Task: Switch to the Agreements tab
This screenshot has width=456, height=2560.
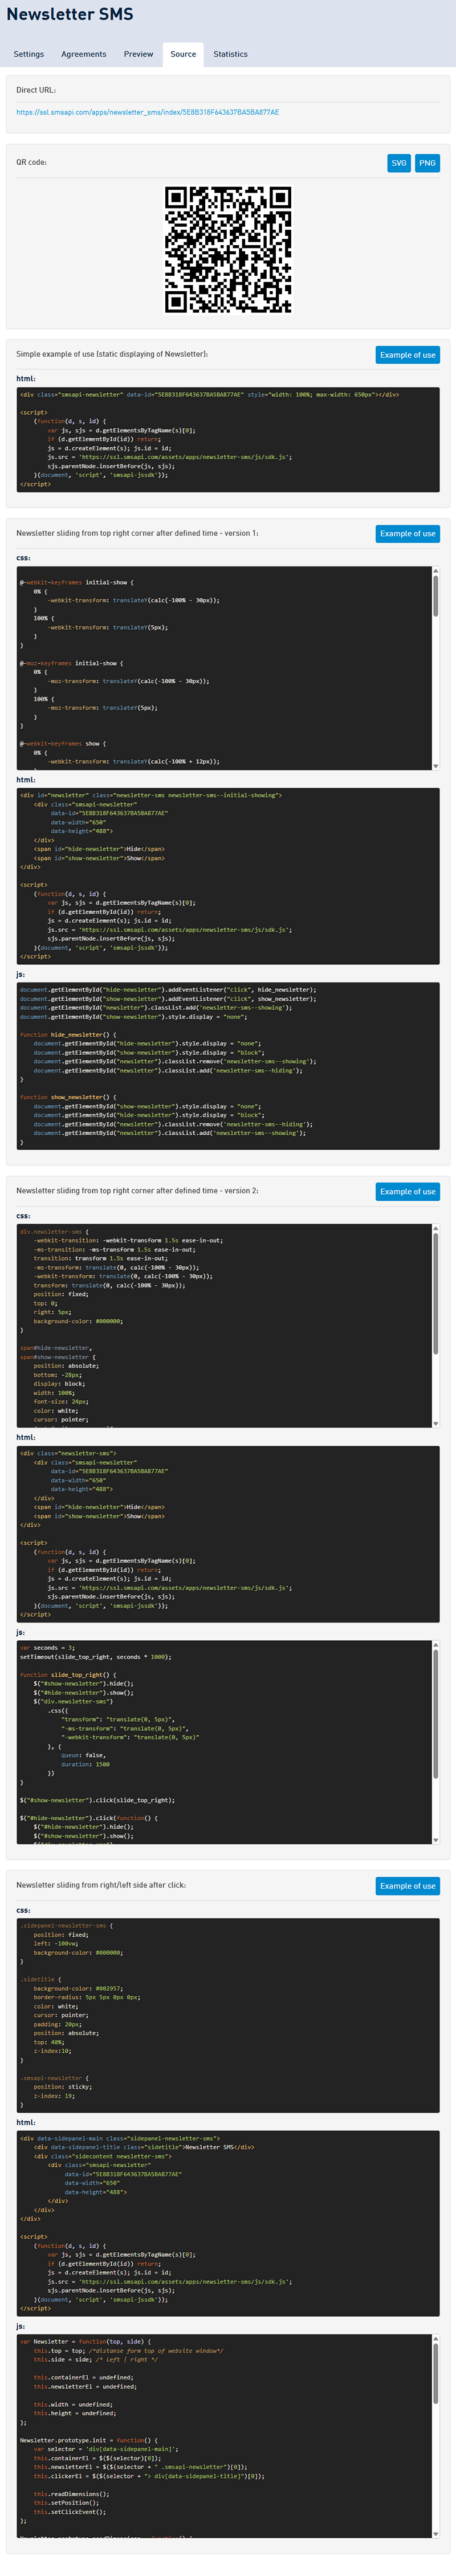Action: tap(84, 54)
